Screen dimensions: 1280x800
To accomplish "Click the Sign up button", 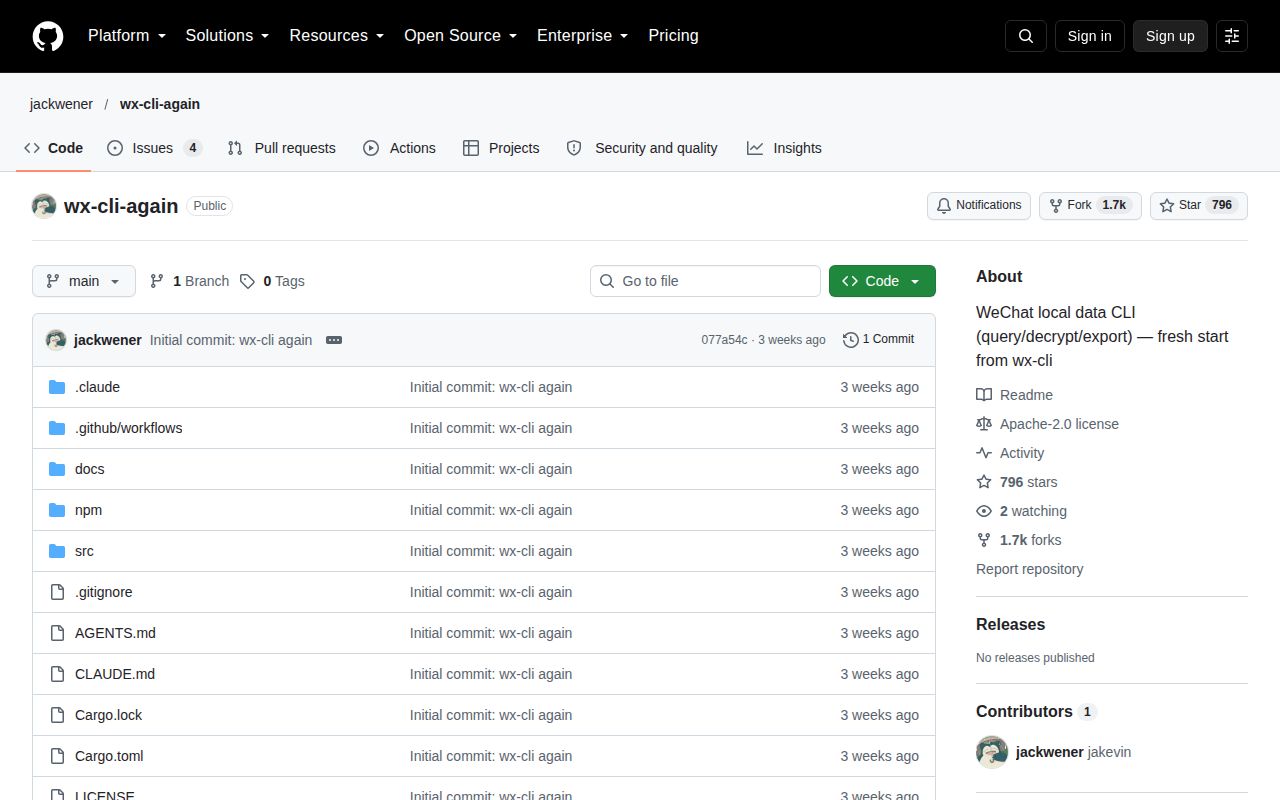I will [1170, 36].
